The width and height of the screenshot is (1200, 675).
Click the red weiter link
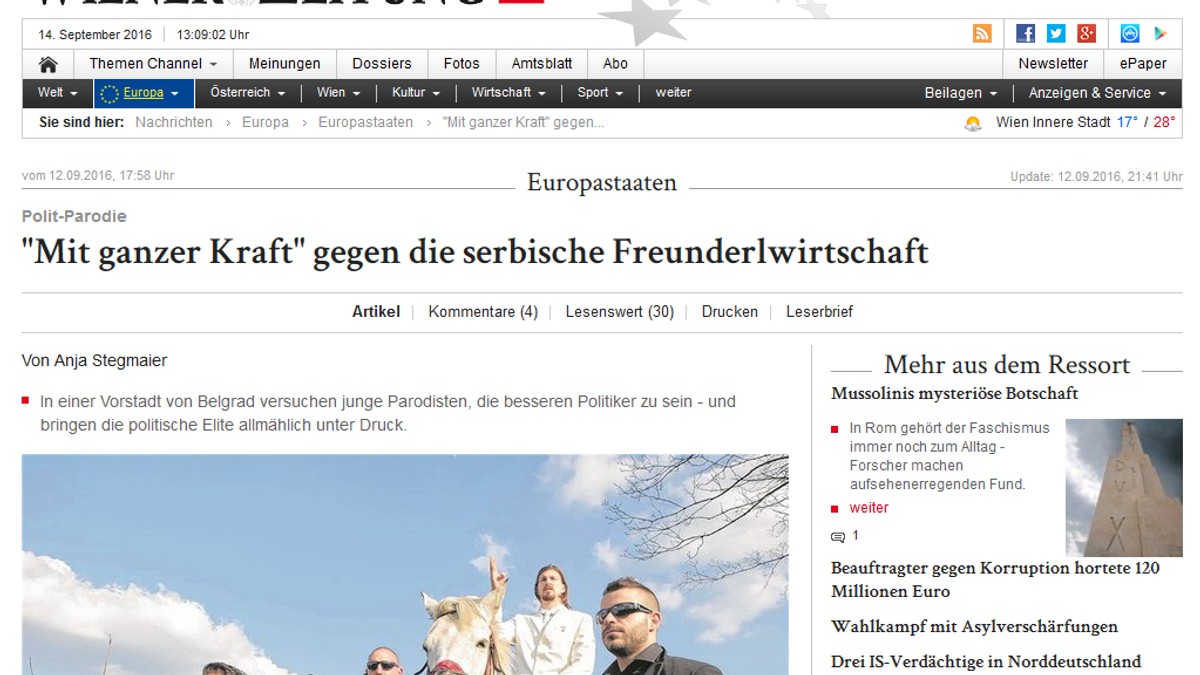(869, 507)
